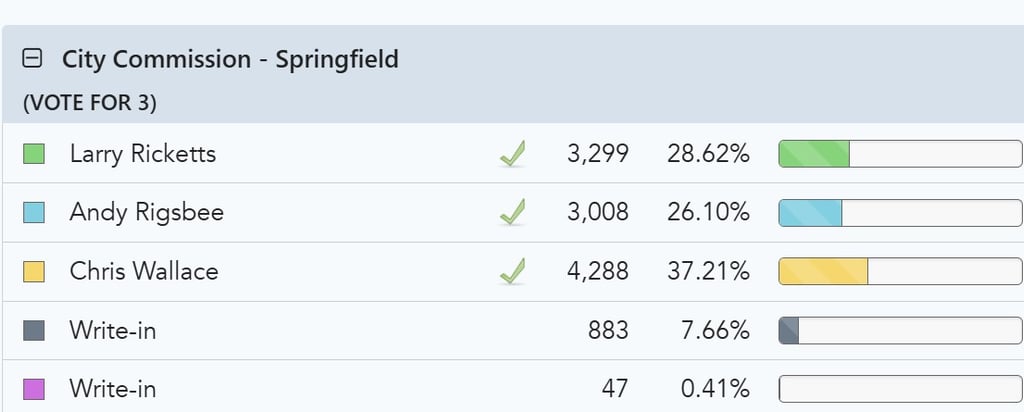The width and height of the screenshot is (1024, 412).
Task: Click the blue swatch beside Andy Rigsbee
Action: [x=34, y=212]
